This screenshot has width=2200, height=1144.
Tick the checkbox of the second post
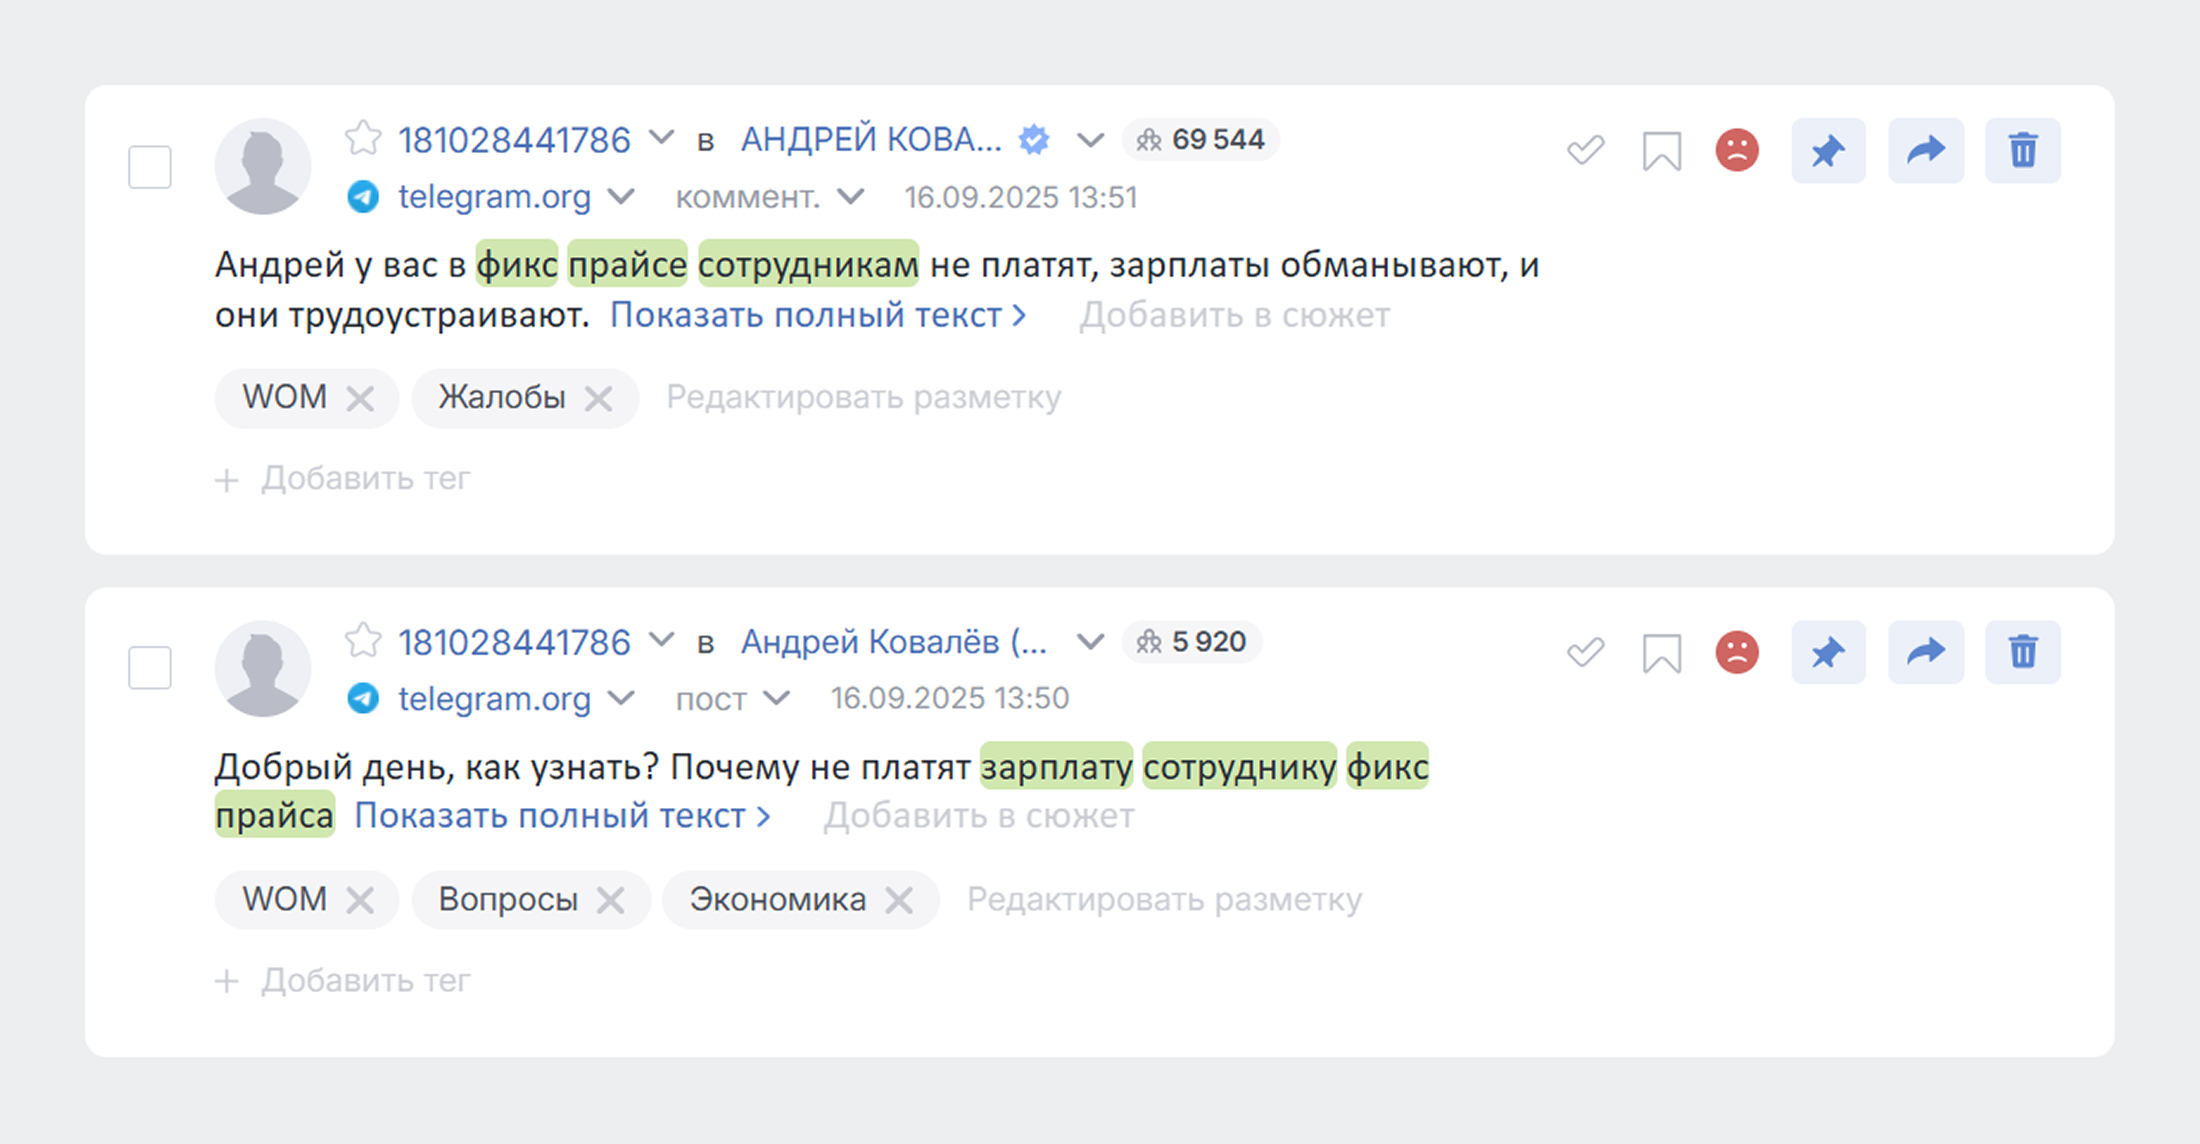click(150, 668)
